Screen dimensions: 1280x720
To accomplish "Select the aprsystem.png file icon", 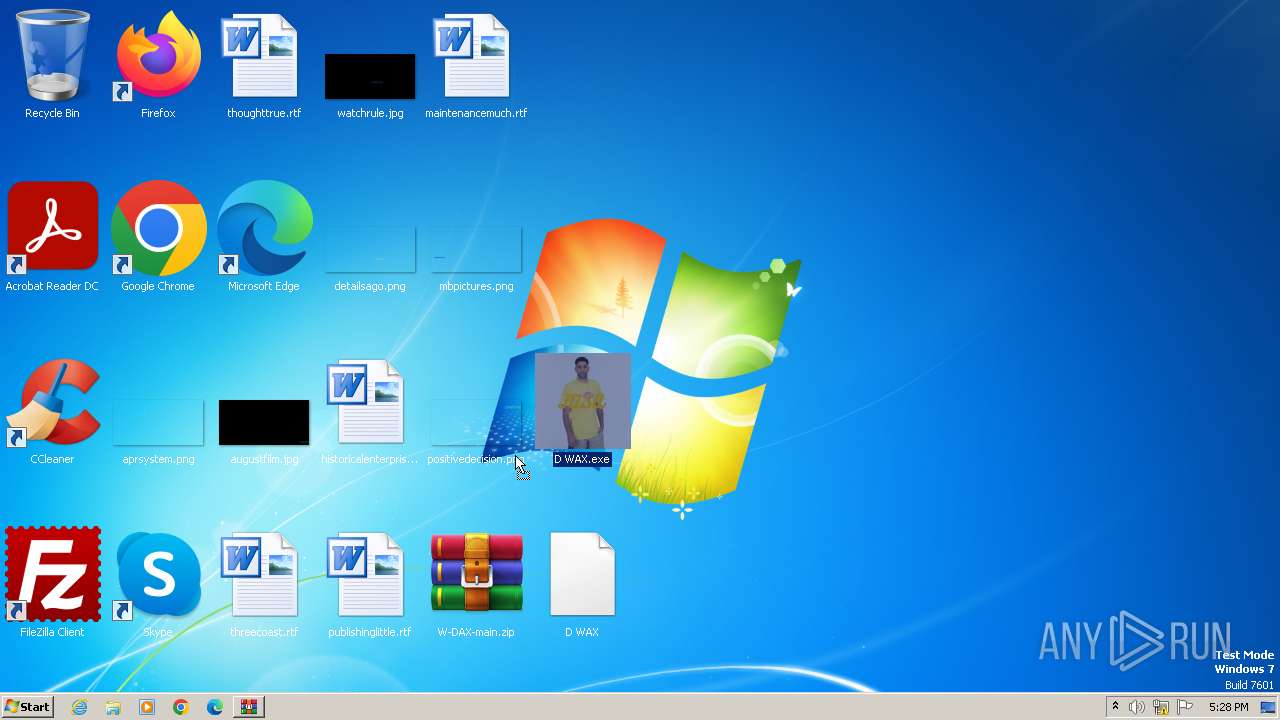I will pyautogui.click(x=158, y=422).
